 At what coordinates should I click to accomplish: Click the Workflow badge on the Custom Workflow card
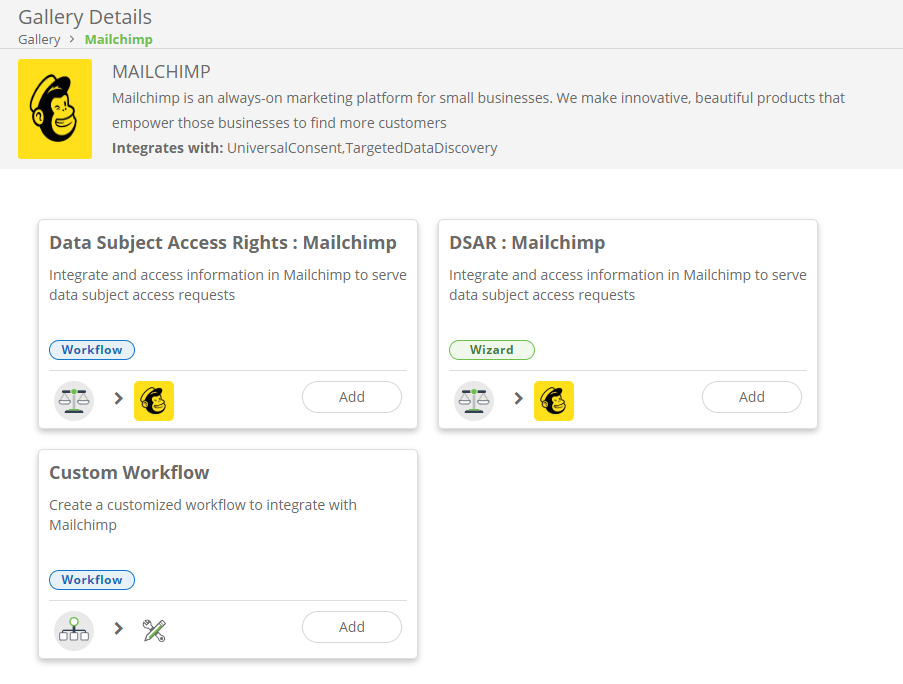pos(92,579)
